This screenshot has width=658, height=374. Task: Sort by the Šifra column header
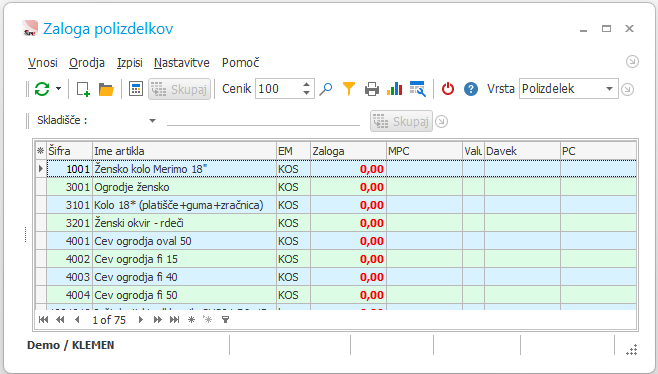coord(69,151)
